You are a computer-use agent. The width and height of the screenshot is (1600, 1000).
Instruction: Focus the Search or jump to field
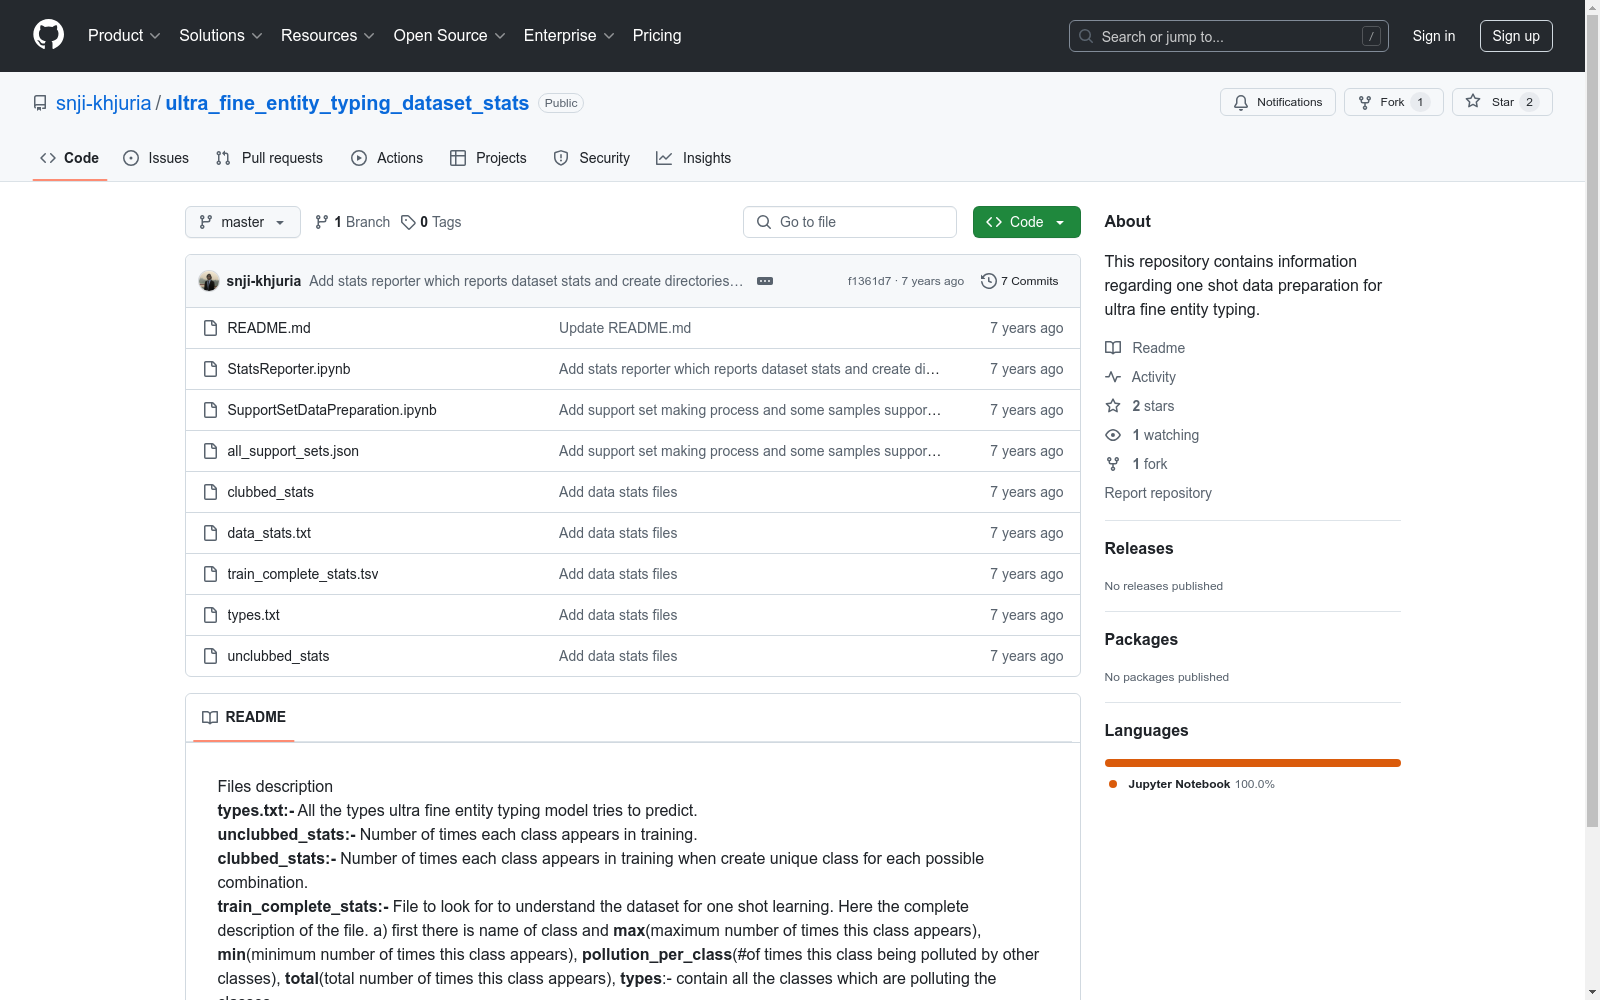pos(1229,36)
